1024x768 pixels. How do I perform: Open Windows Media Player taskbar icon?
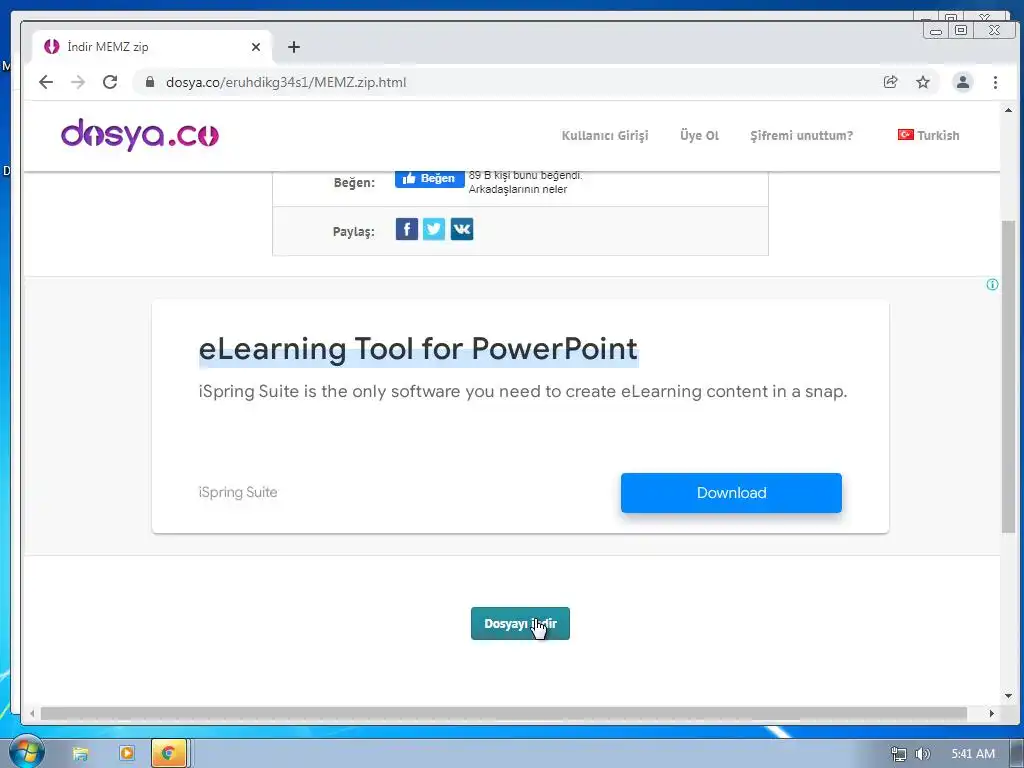127,753
